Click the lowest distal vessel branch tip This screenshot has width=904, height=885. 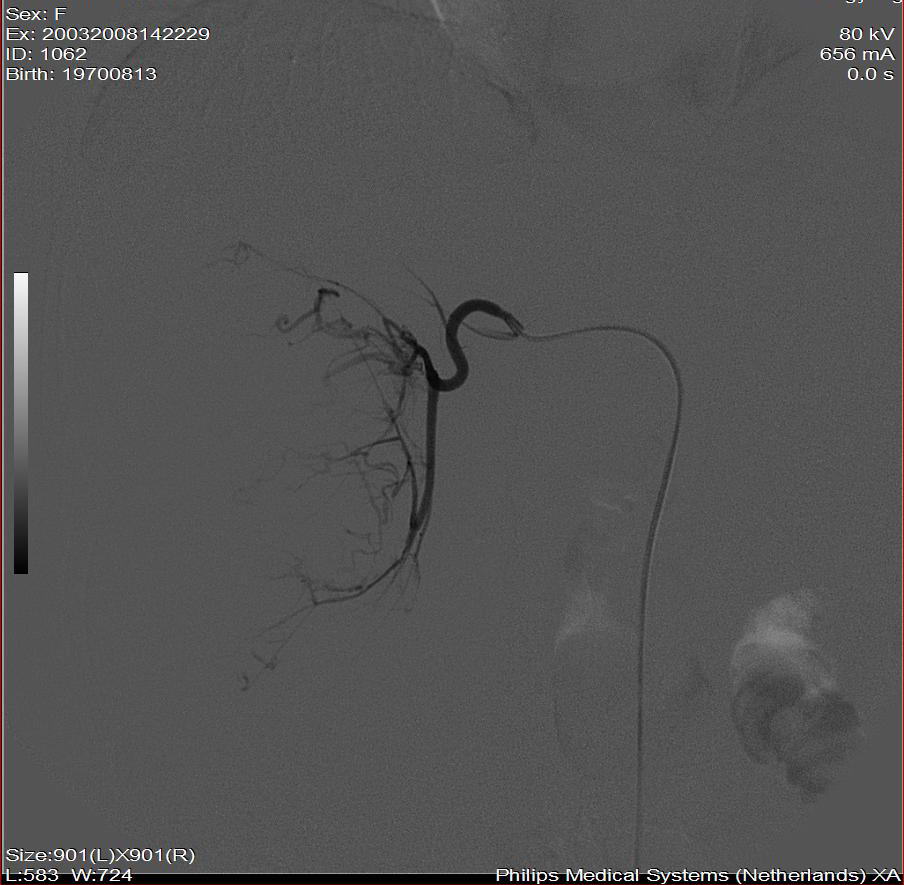[243, 682]
